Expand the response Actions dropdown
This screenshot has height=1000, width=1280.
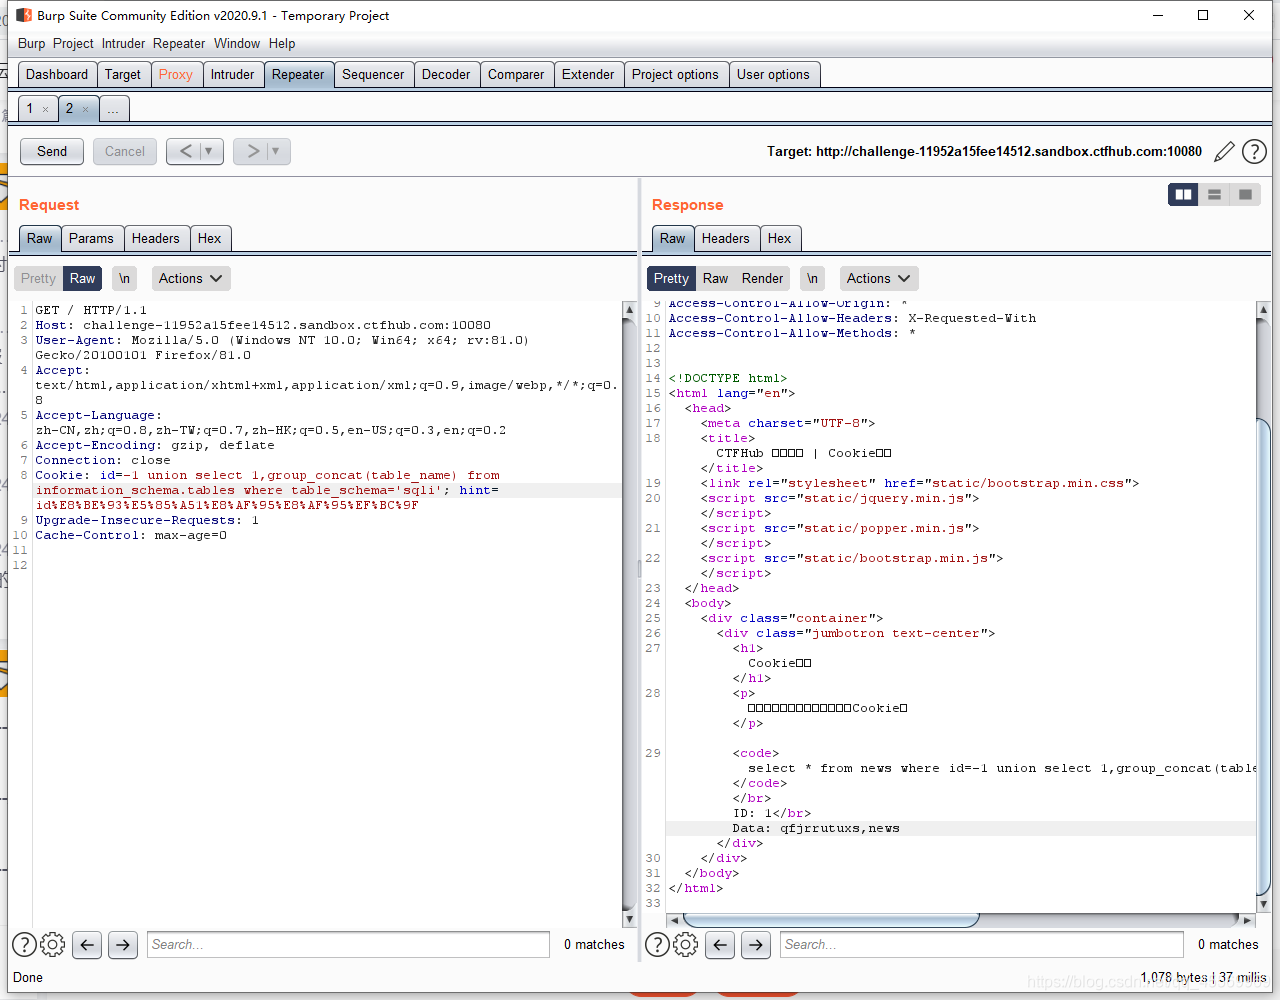[878, 278]
